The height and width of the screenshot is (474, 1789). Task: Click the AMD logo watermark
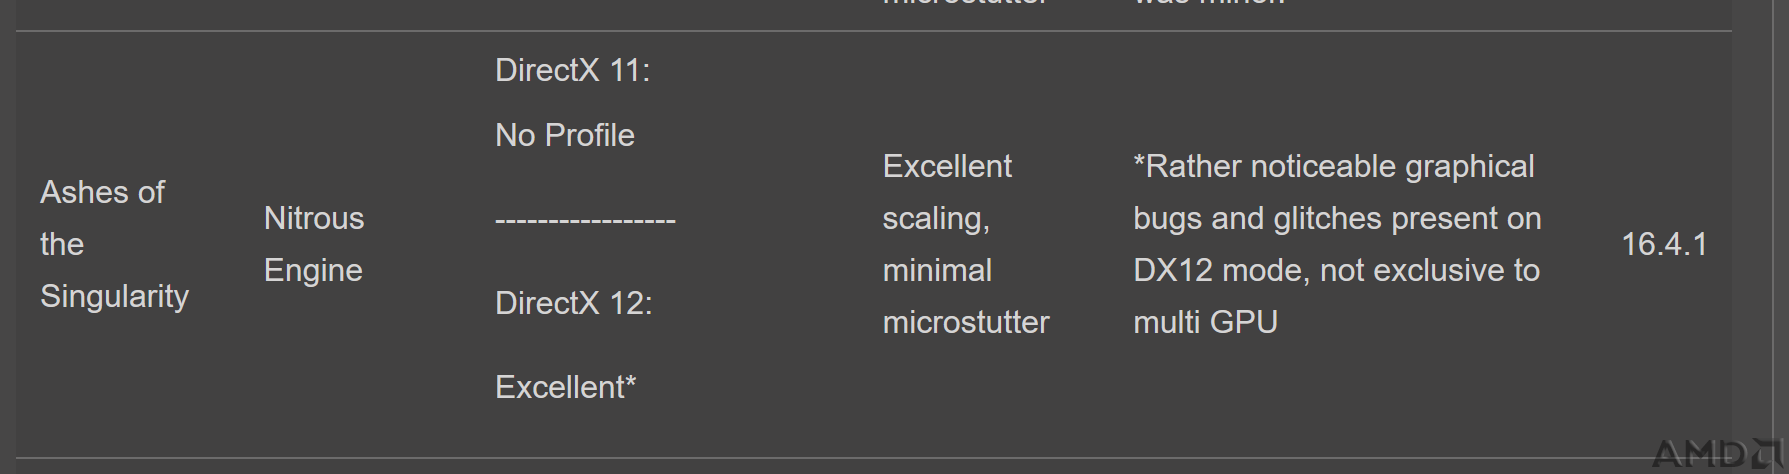[1716, 455]
